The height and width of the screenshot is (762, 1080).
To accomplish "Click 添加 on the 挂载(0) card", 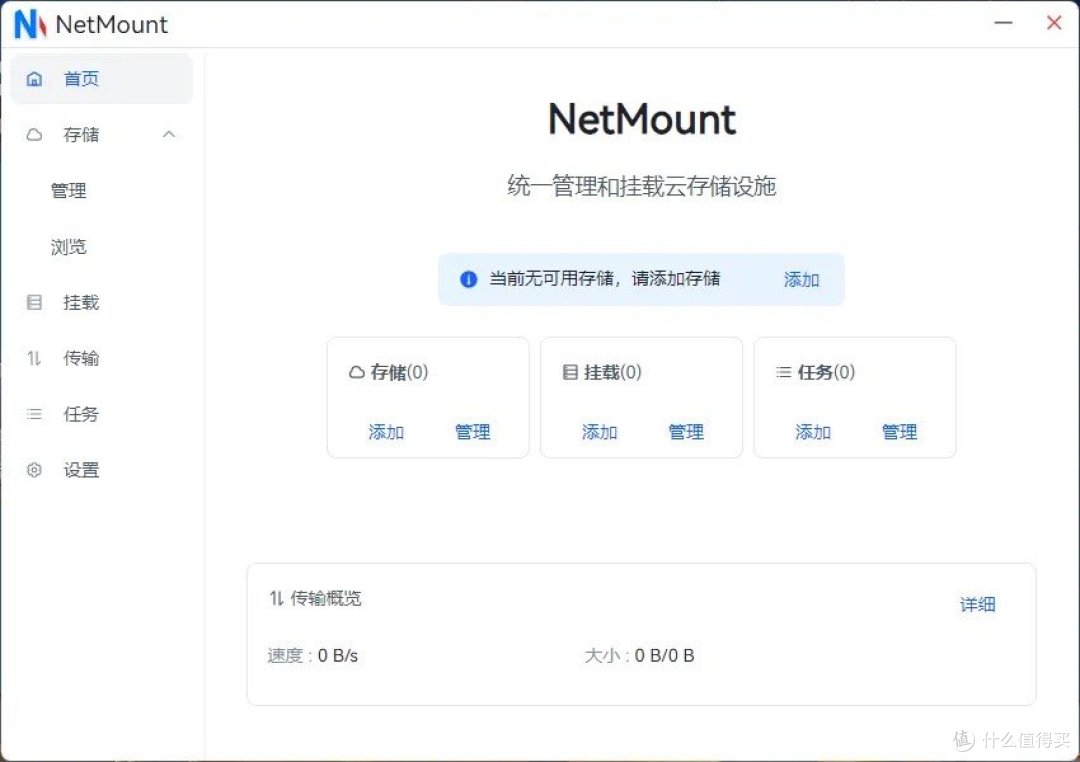I will 599,432.
